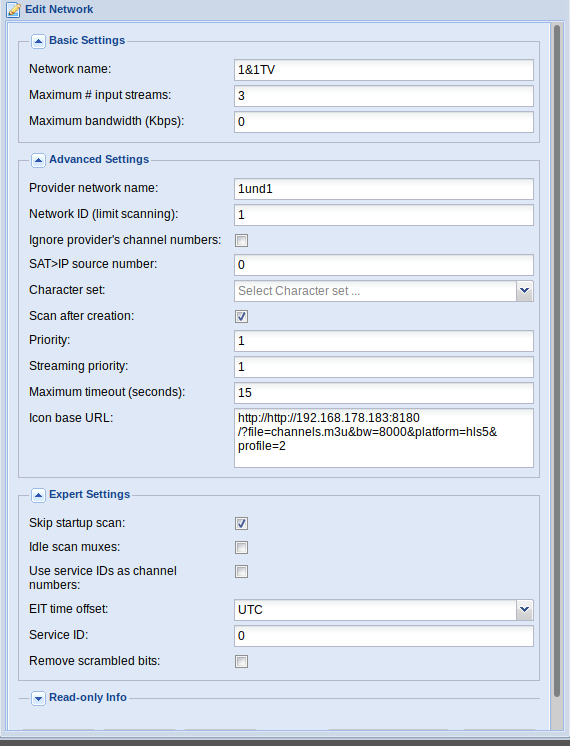Click the Expert Settings heading

click(x=89, y=494)
